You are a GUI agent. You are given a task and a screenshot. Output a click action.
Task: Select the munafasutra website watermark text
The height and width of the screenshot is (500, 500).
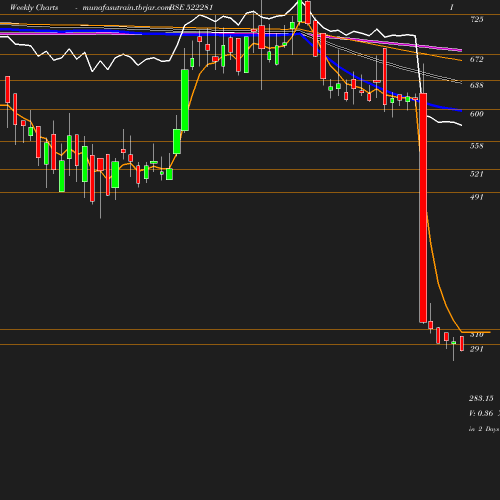(x=126, y=8)
